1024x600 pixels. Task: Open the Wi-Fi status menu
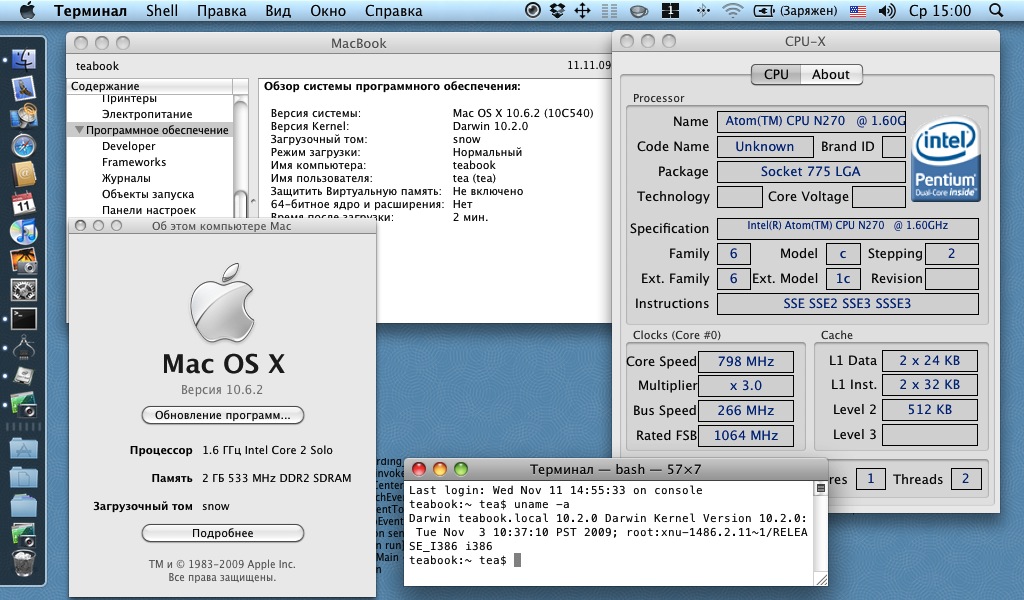click(733, 11)
